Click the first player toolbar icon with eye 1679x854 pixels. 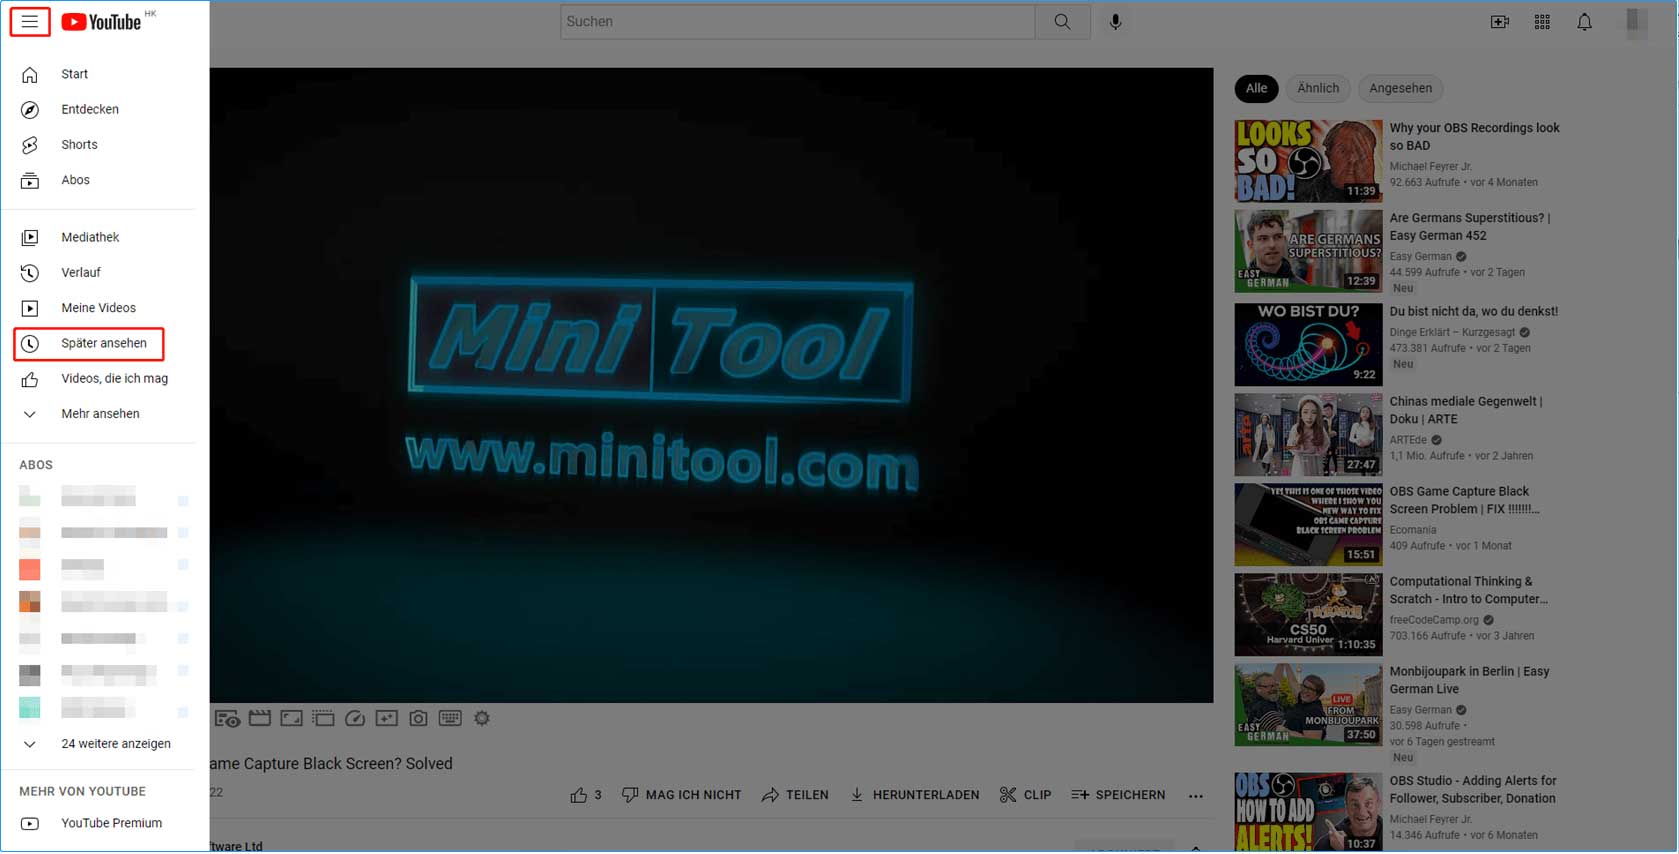[x=227, y=719]
